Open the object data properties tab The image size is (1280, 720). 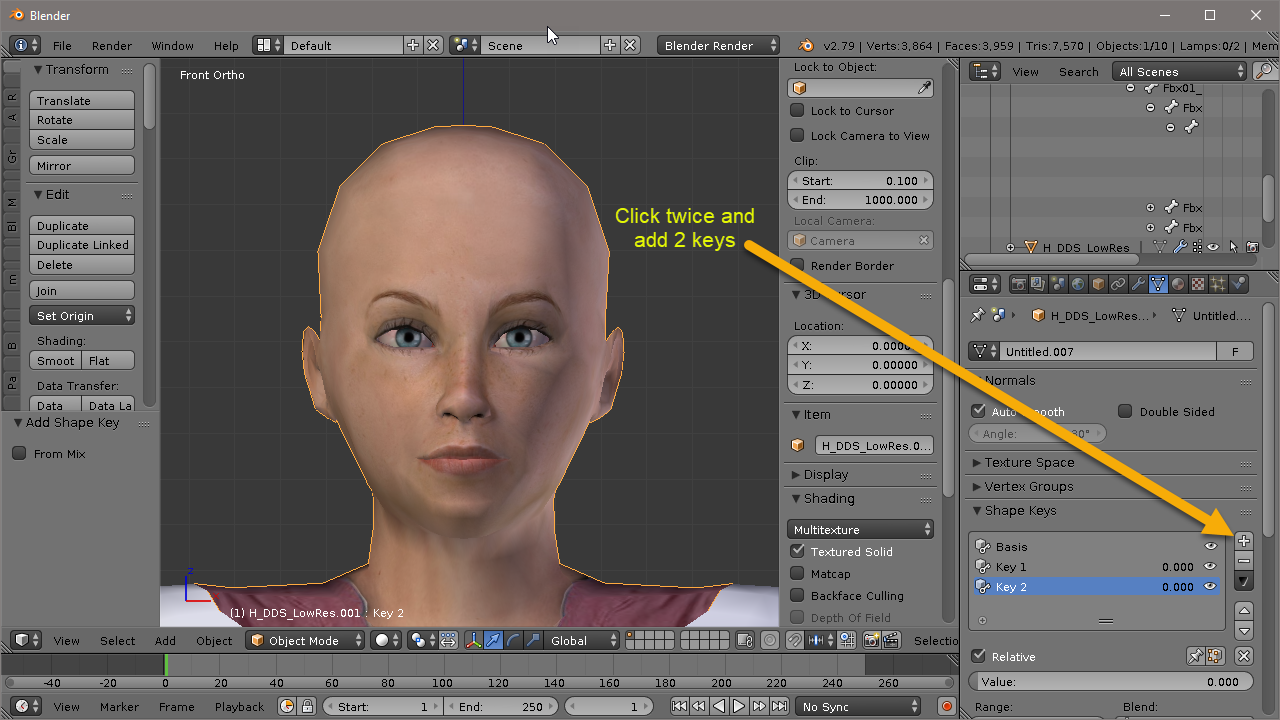[1158, 284]
